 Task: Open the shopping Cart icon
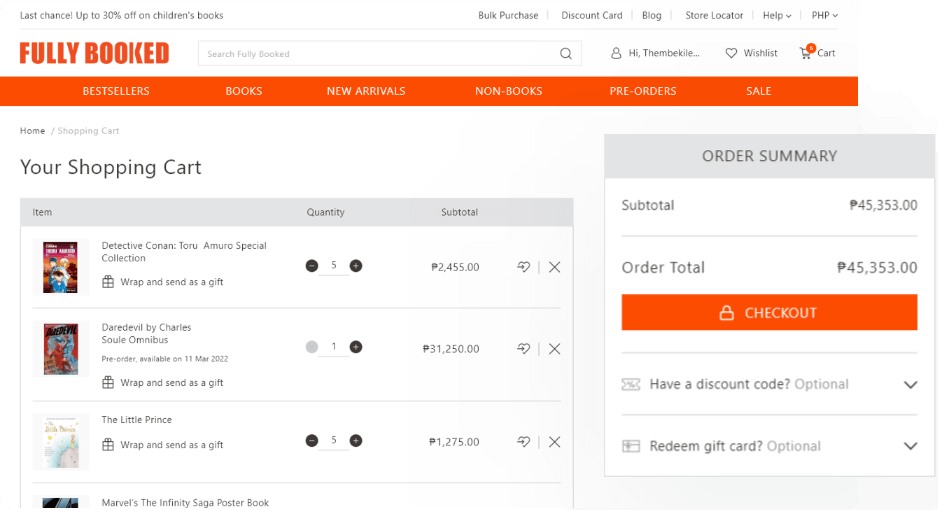pyautogui.click(x=805, y=53)
